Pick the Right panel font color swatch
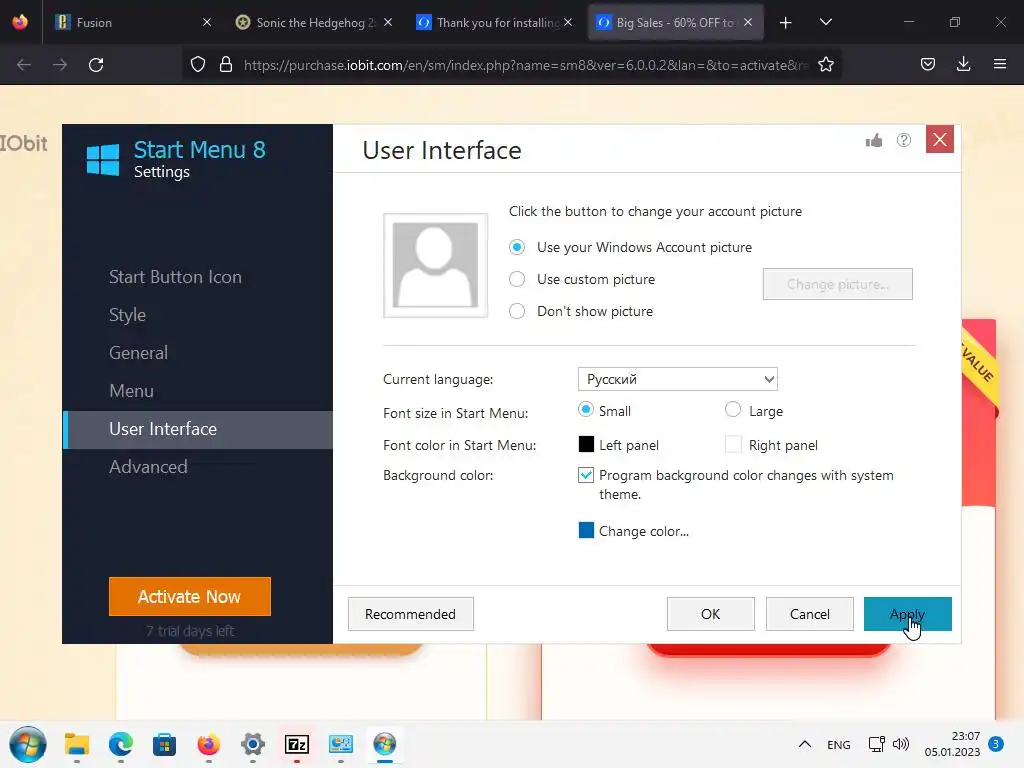 pyautogui.click(x=733, y=444)
